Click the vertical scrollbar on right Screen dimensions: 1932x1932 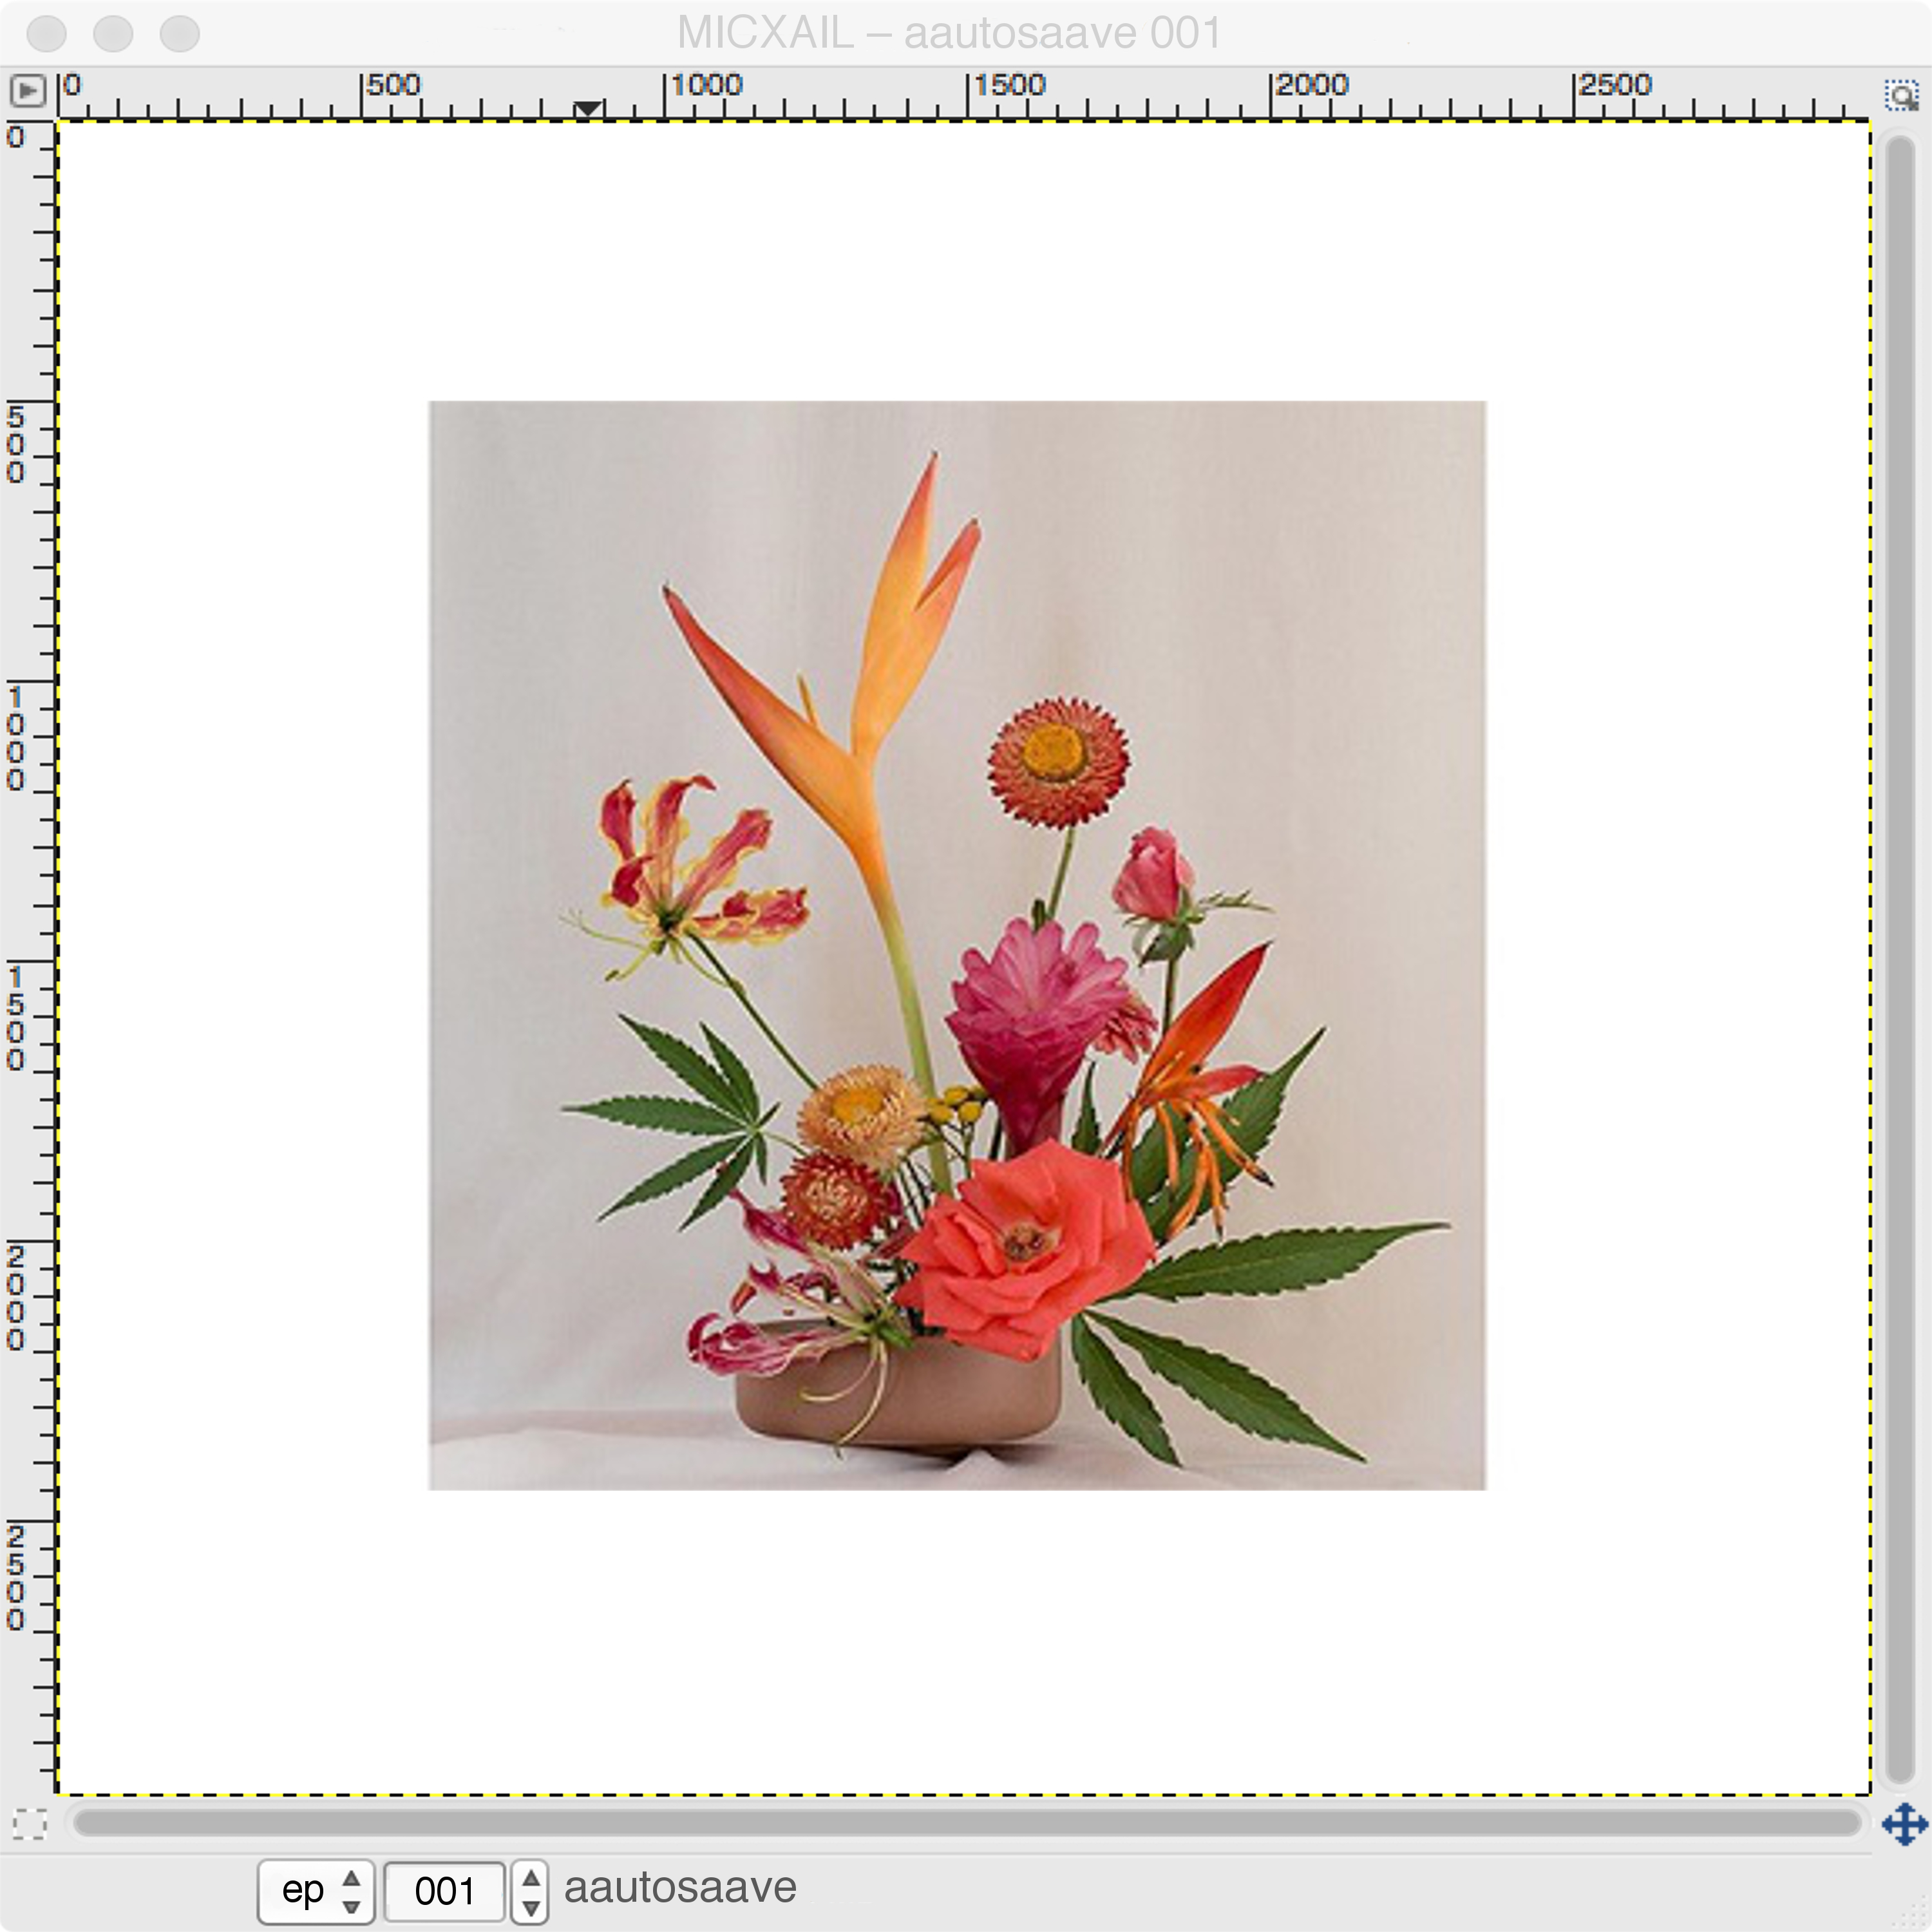(1899, 960)
